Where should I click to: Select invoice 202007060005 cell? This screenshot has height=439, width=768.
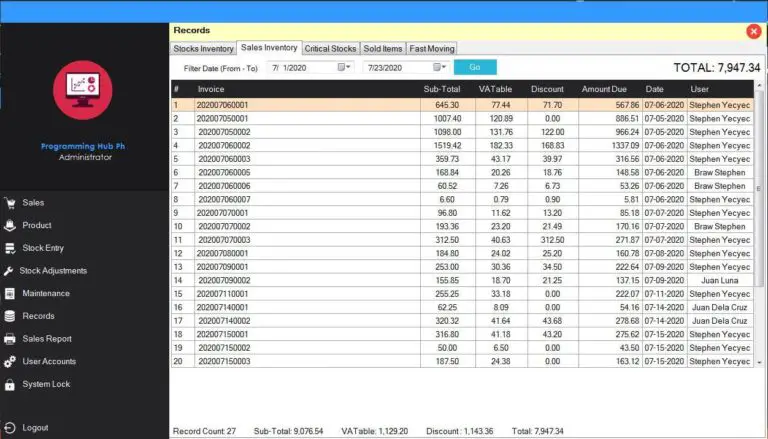[307, 172]
